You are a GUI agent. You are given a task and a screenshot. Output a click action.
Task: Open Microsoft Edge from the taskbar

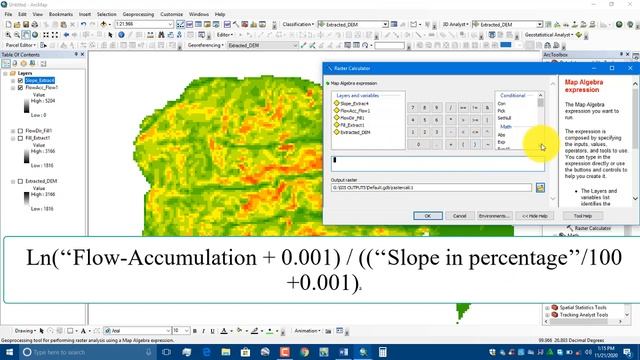tap(206, 352)
